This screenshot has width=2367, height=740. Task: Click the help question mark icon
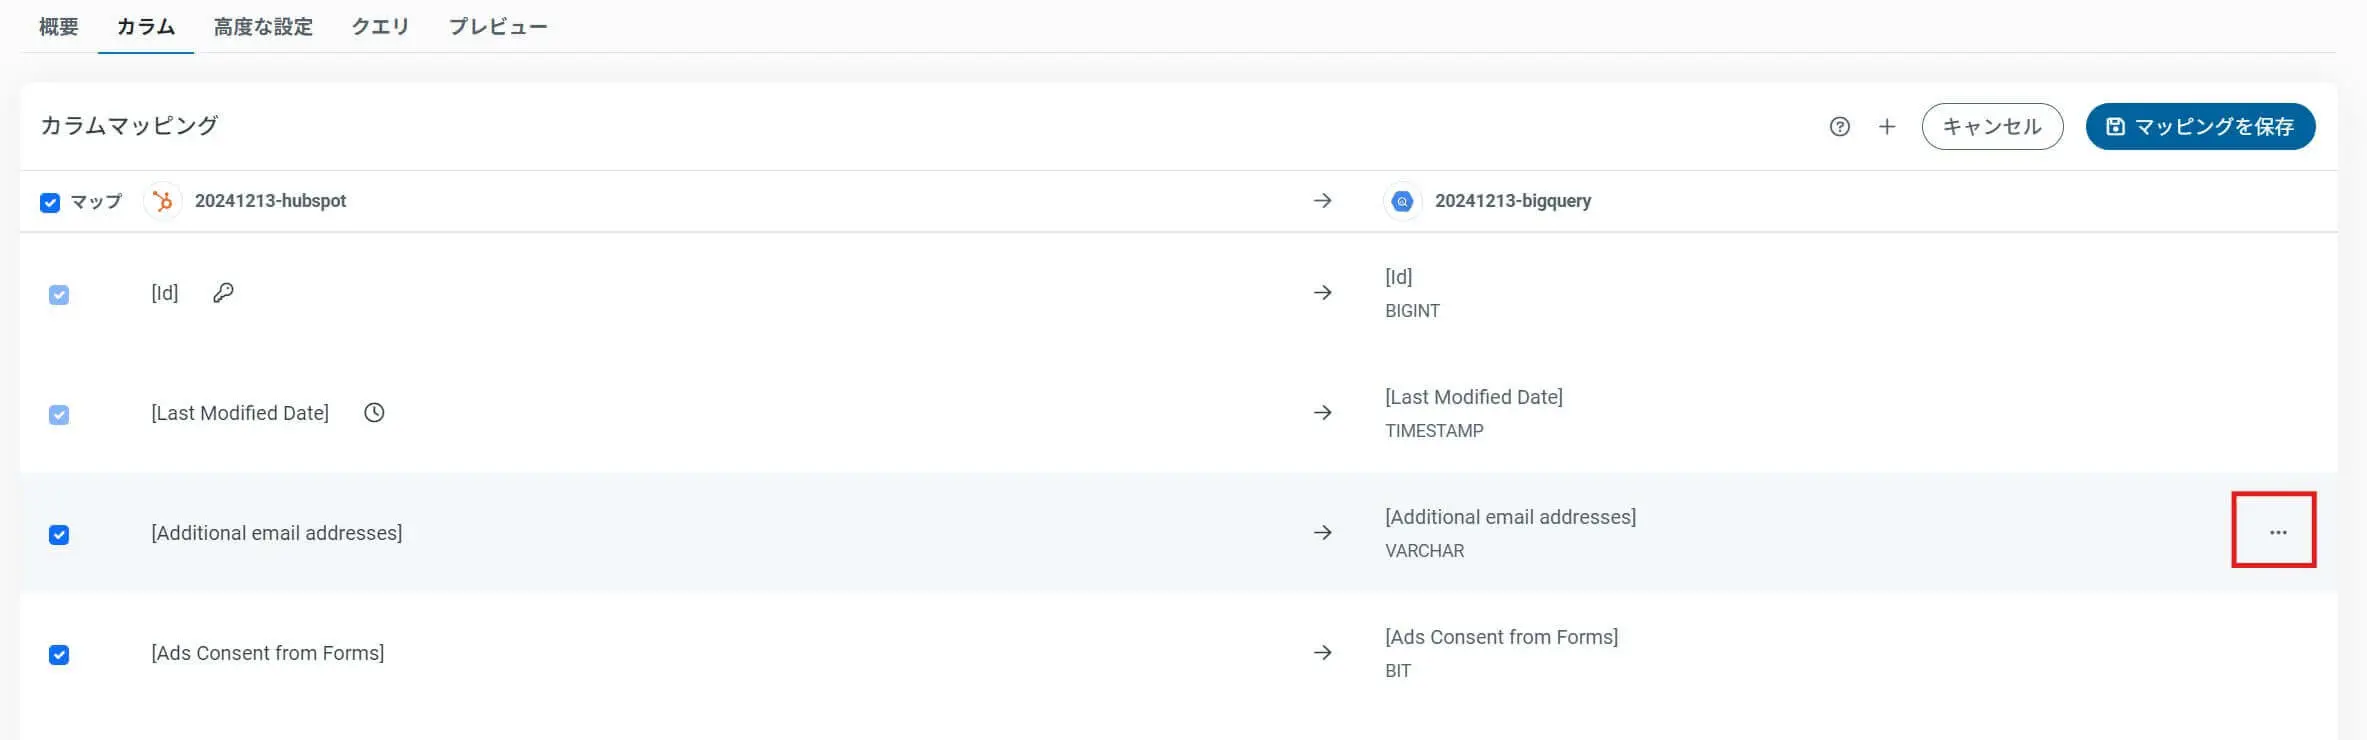(x=1839, y=127)
